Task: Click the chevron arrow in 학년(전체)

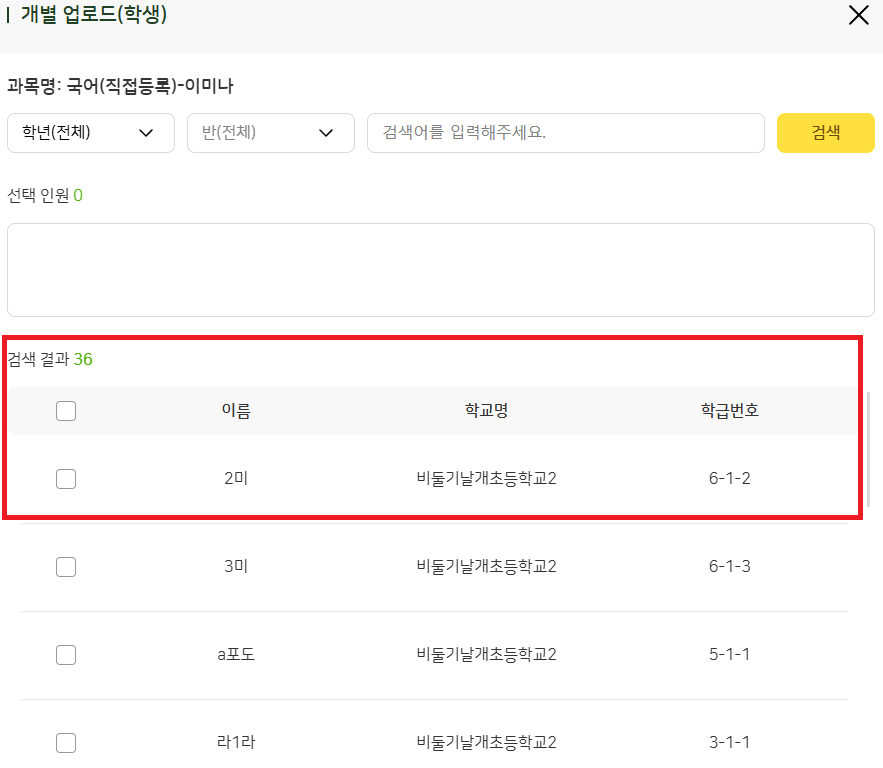Action: click(x=146, y=133)
